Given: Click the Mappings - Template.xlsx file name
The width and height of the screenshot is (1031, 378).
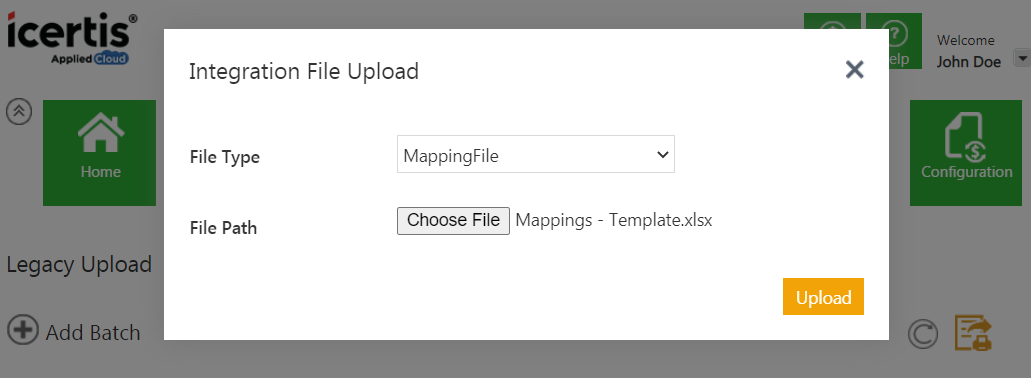Looking at the screenshot, I should point(613,220).
